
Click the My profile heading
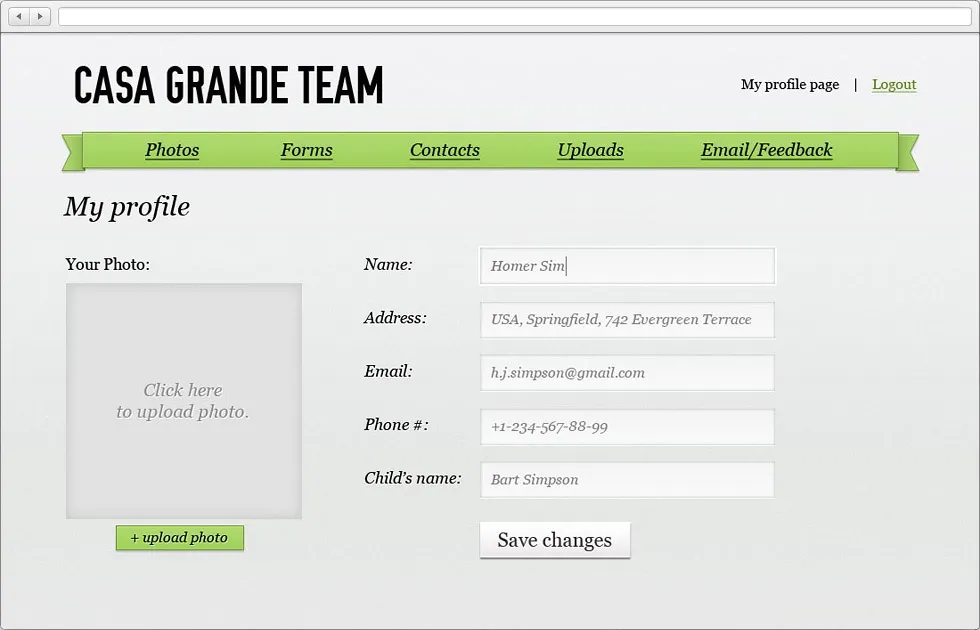tap(127, 207)
